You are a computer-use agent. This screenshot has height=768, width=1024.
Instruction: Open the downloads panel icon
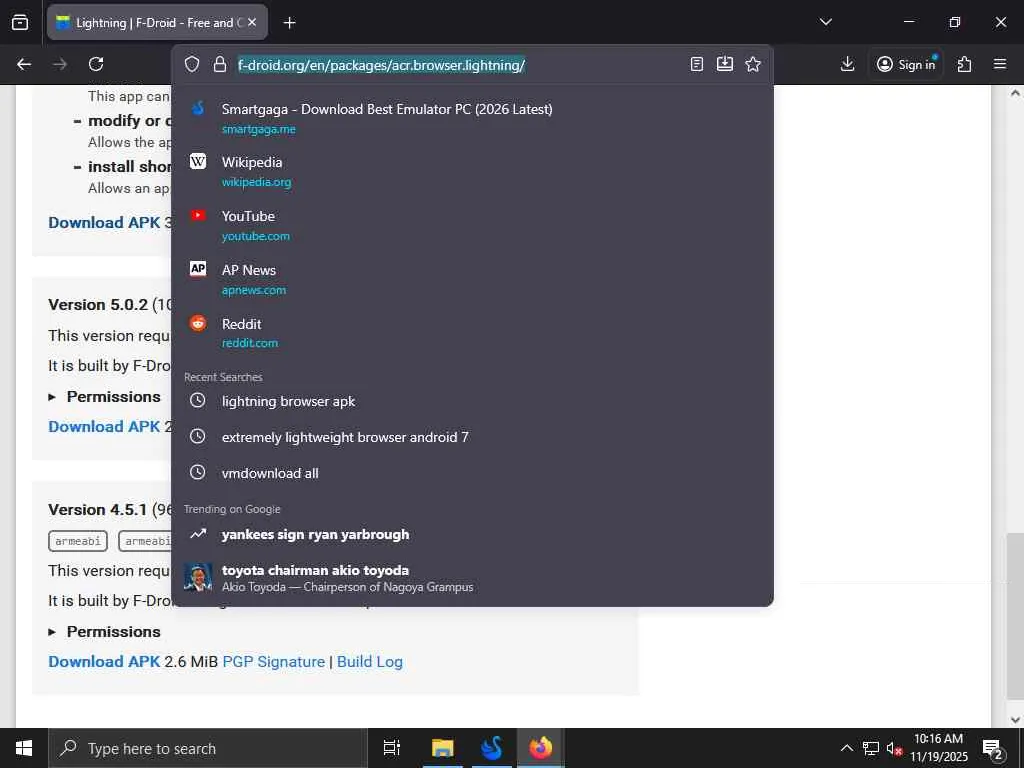847,64
